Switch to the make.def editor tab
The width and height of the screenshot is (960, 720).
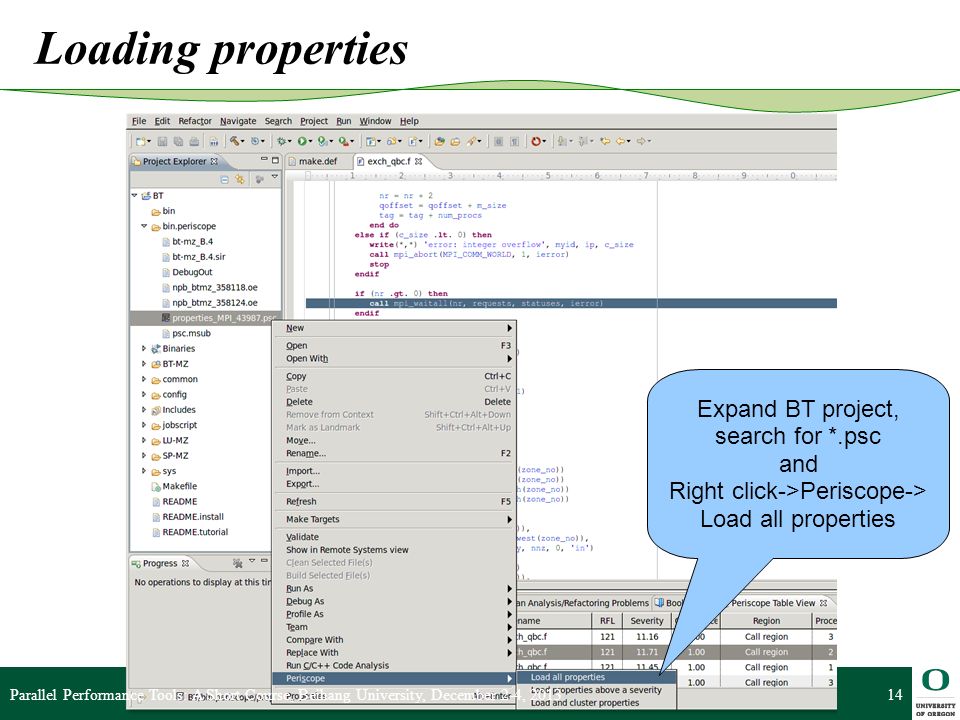(317, 162)
